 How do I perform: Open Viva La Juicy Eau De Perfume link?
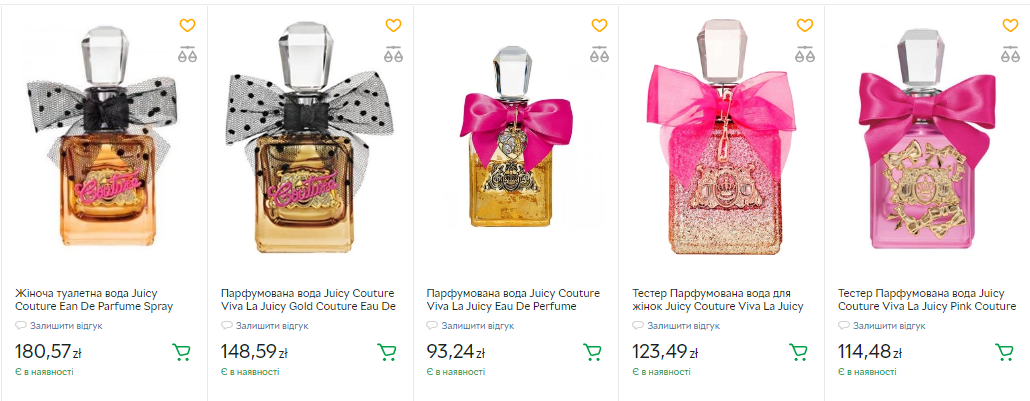tap(513, 300)
